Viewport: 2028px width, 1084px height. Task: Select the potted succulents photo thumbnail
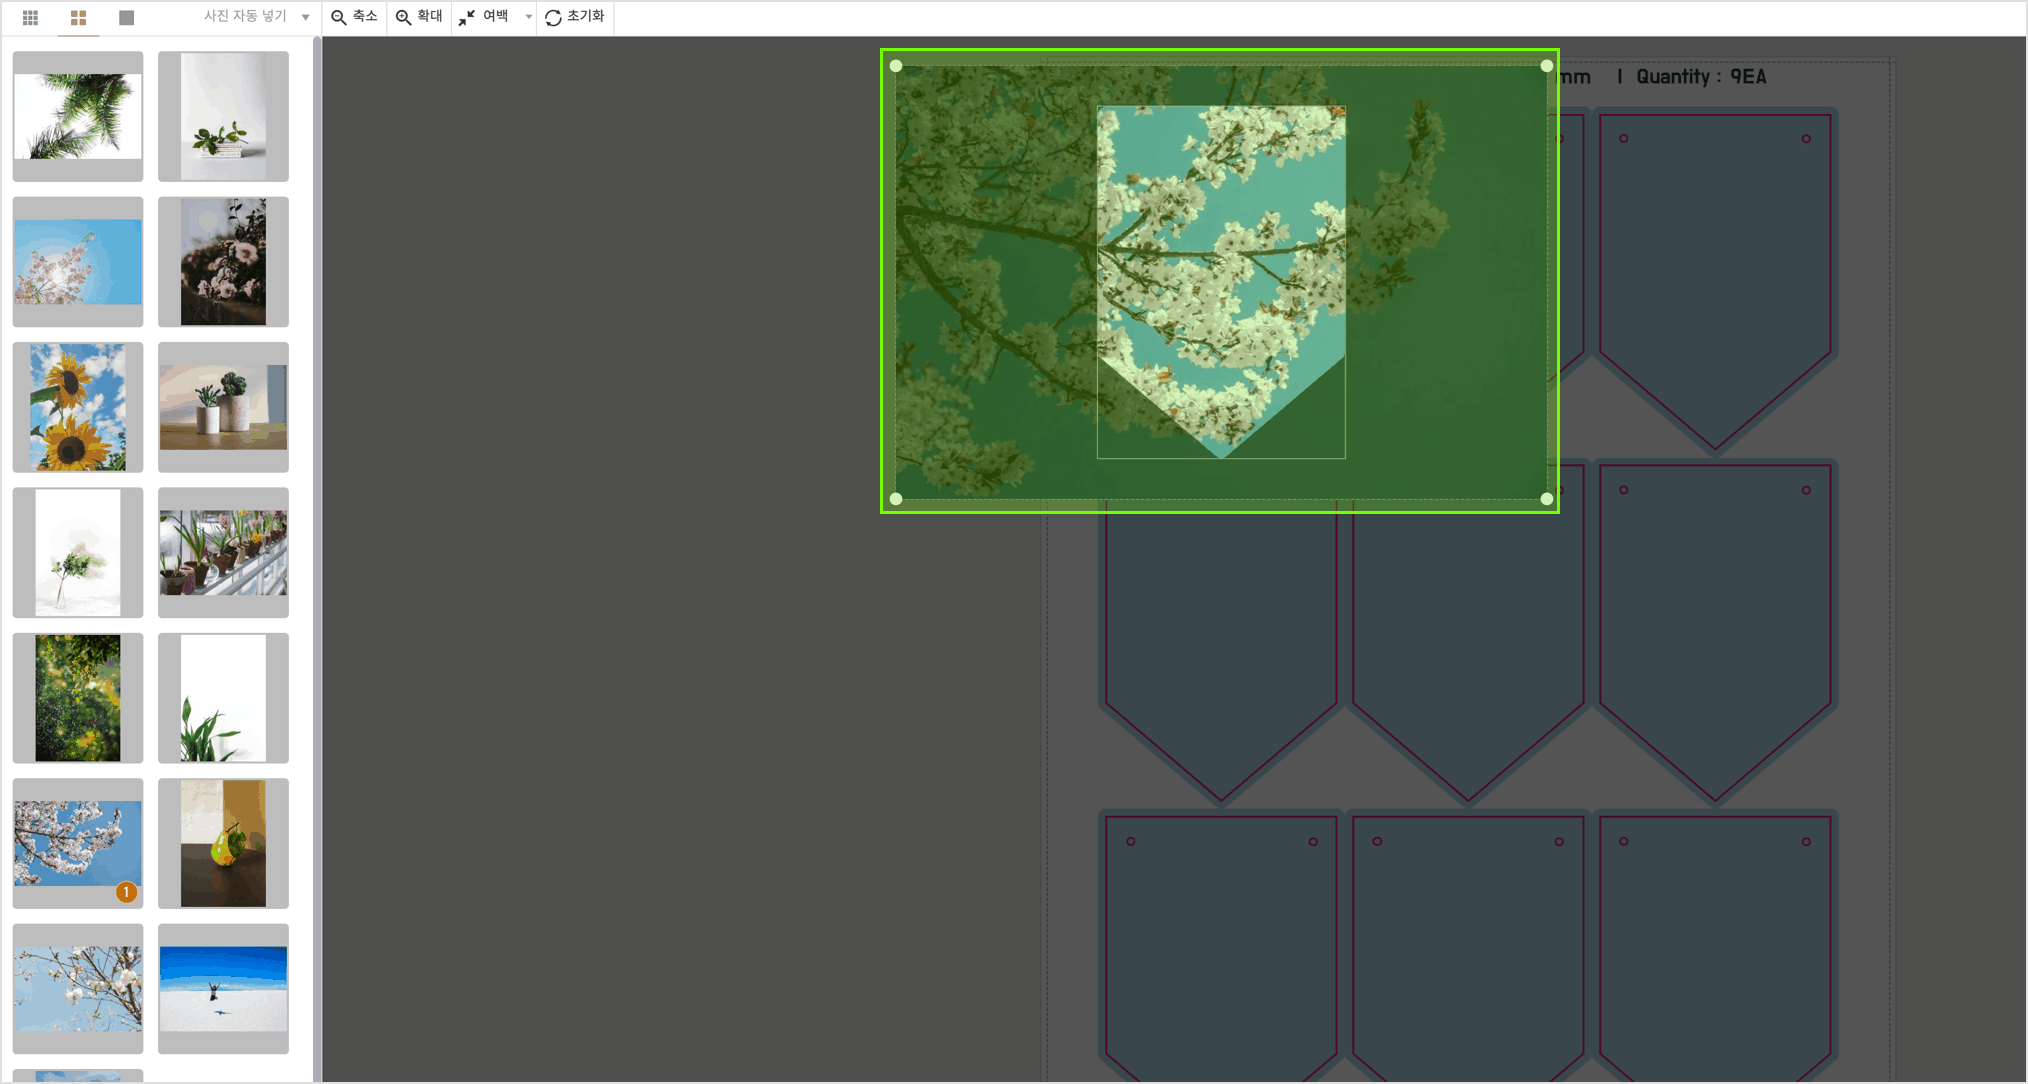click(x=223, y=407)
